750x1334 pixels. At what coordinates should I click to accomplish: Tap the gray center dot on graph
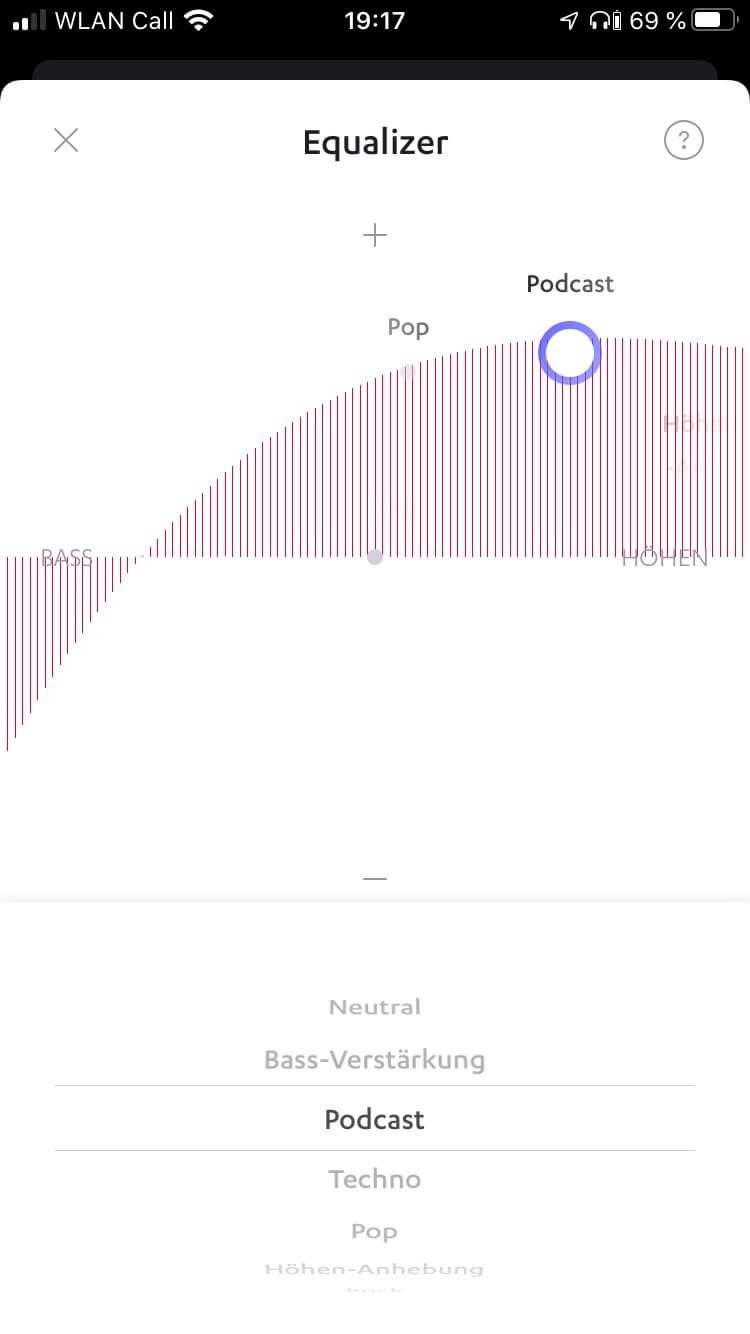[375, 557]
